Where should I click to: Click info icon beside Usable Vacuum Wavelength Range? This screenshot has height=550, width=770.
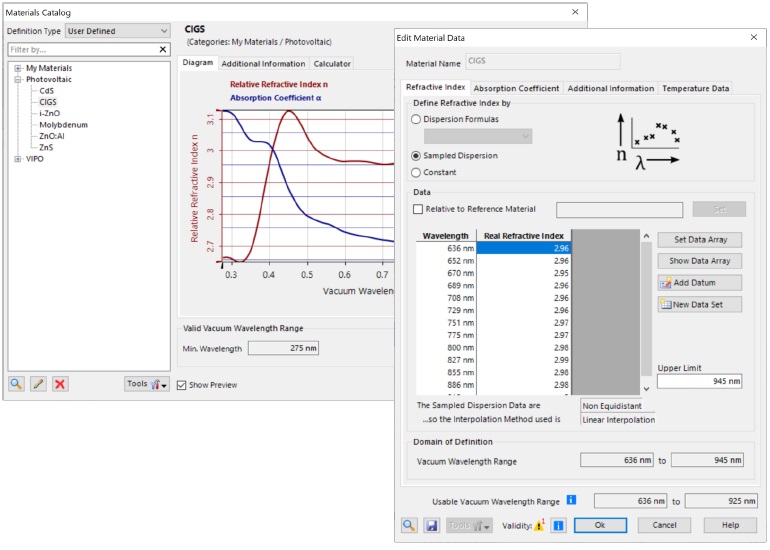pos(571,500)
